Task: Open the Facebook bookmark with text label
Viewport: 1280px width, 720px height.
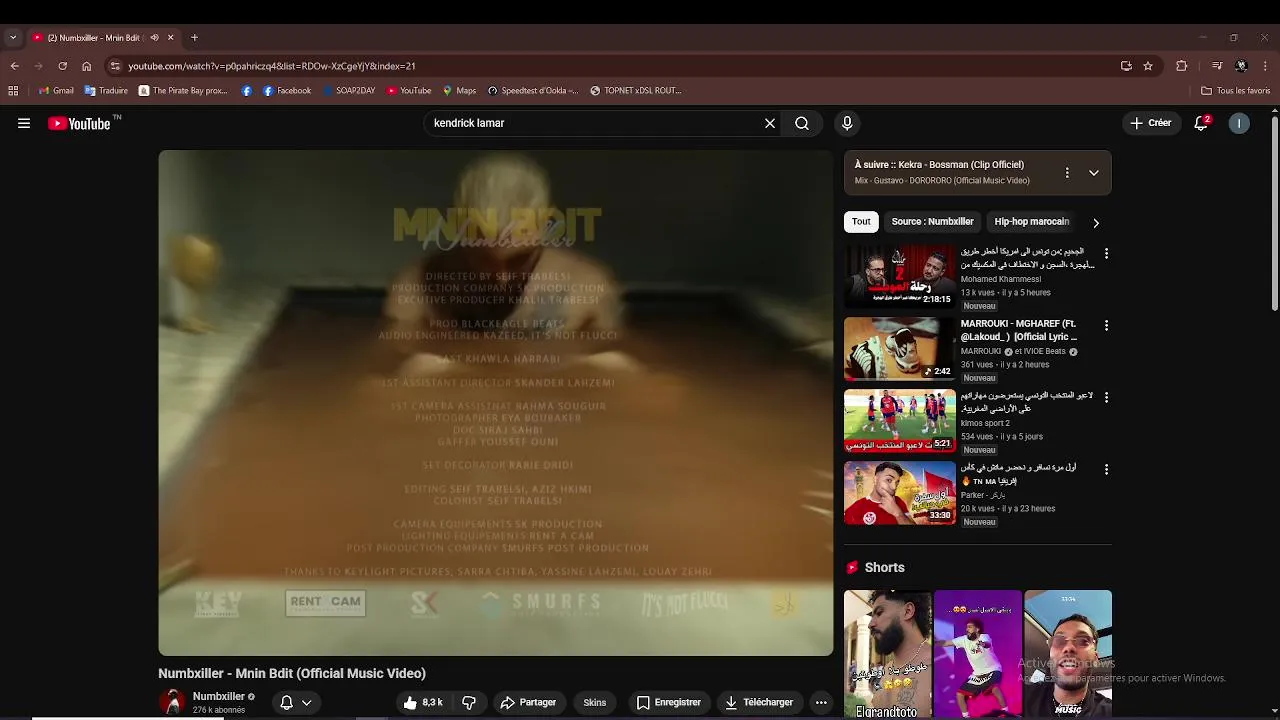Action: [x=287, y=90]
